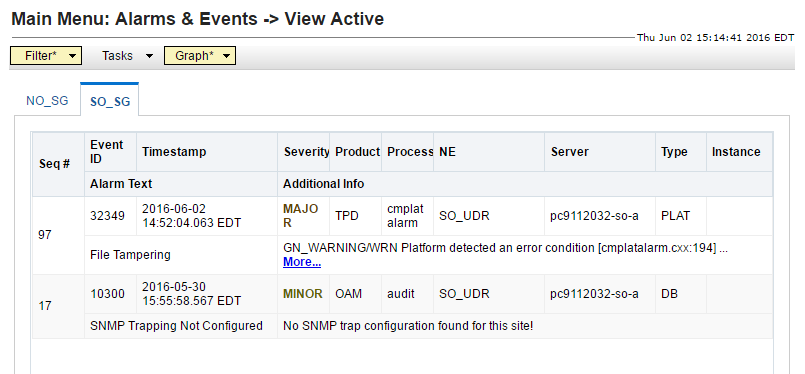The image size is (805, 374).
Task: Switch to the NO_SG tab
Action: point(47,101)
